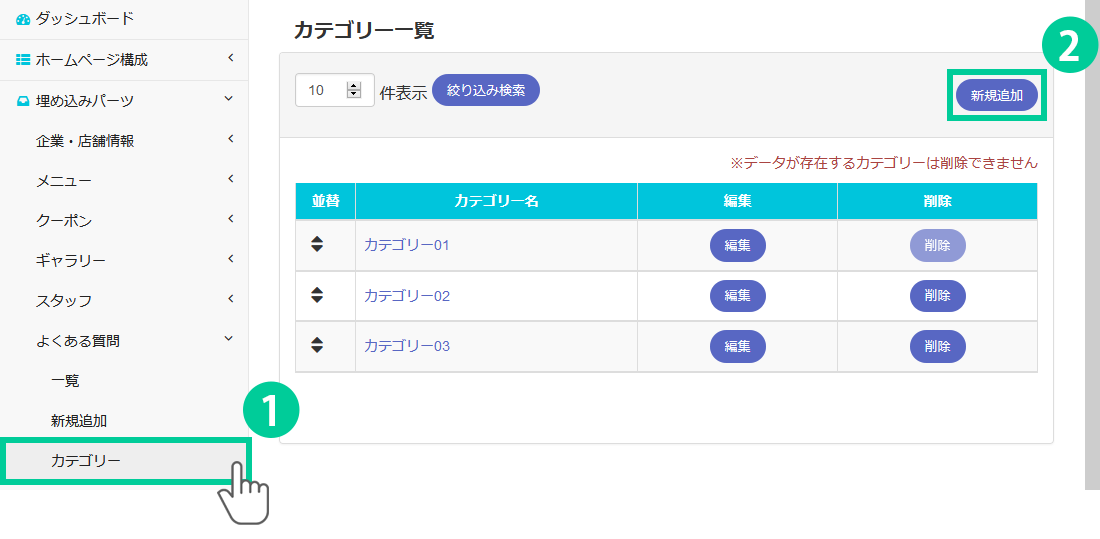Image resolution: width=1100 pixels, height=539 pixels.
Task: Collapse the よくある質問 section
Action: tap(229, 340)
